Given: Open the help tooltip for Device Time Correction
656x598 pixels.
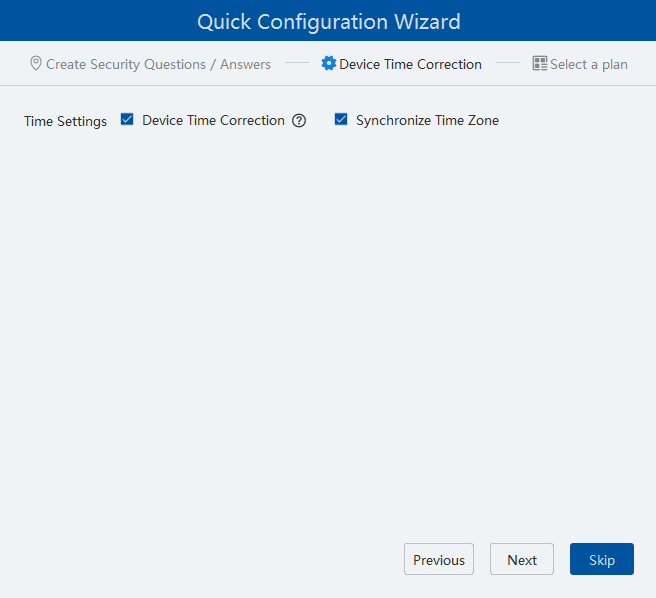Looking at the screenshot, I should tap(299, 121).
